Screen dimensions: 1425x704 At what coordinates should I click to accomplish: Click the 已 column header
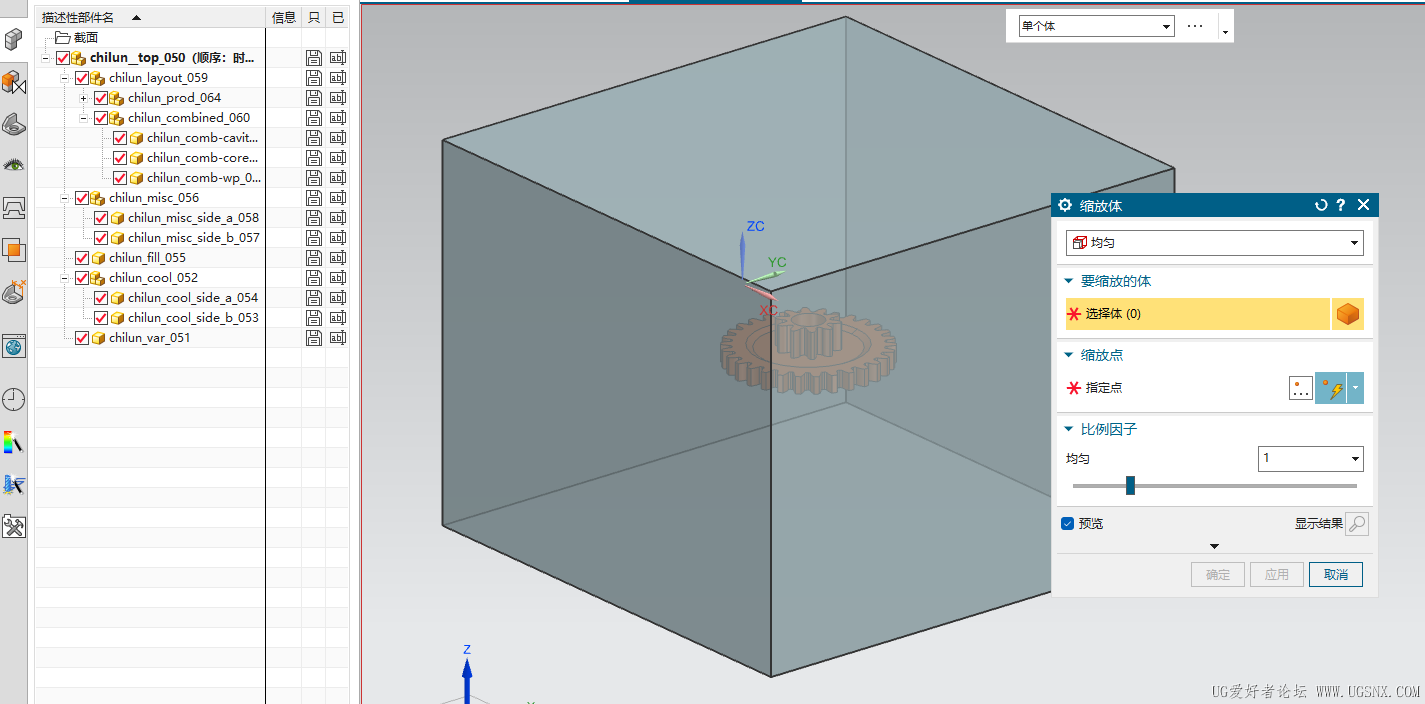(x=338, y=17)
